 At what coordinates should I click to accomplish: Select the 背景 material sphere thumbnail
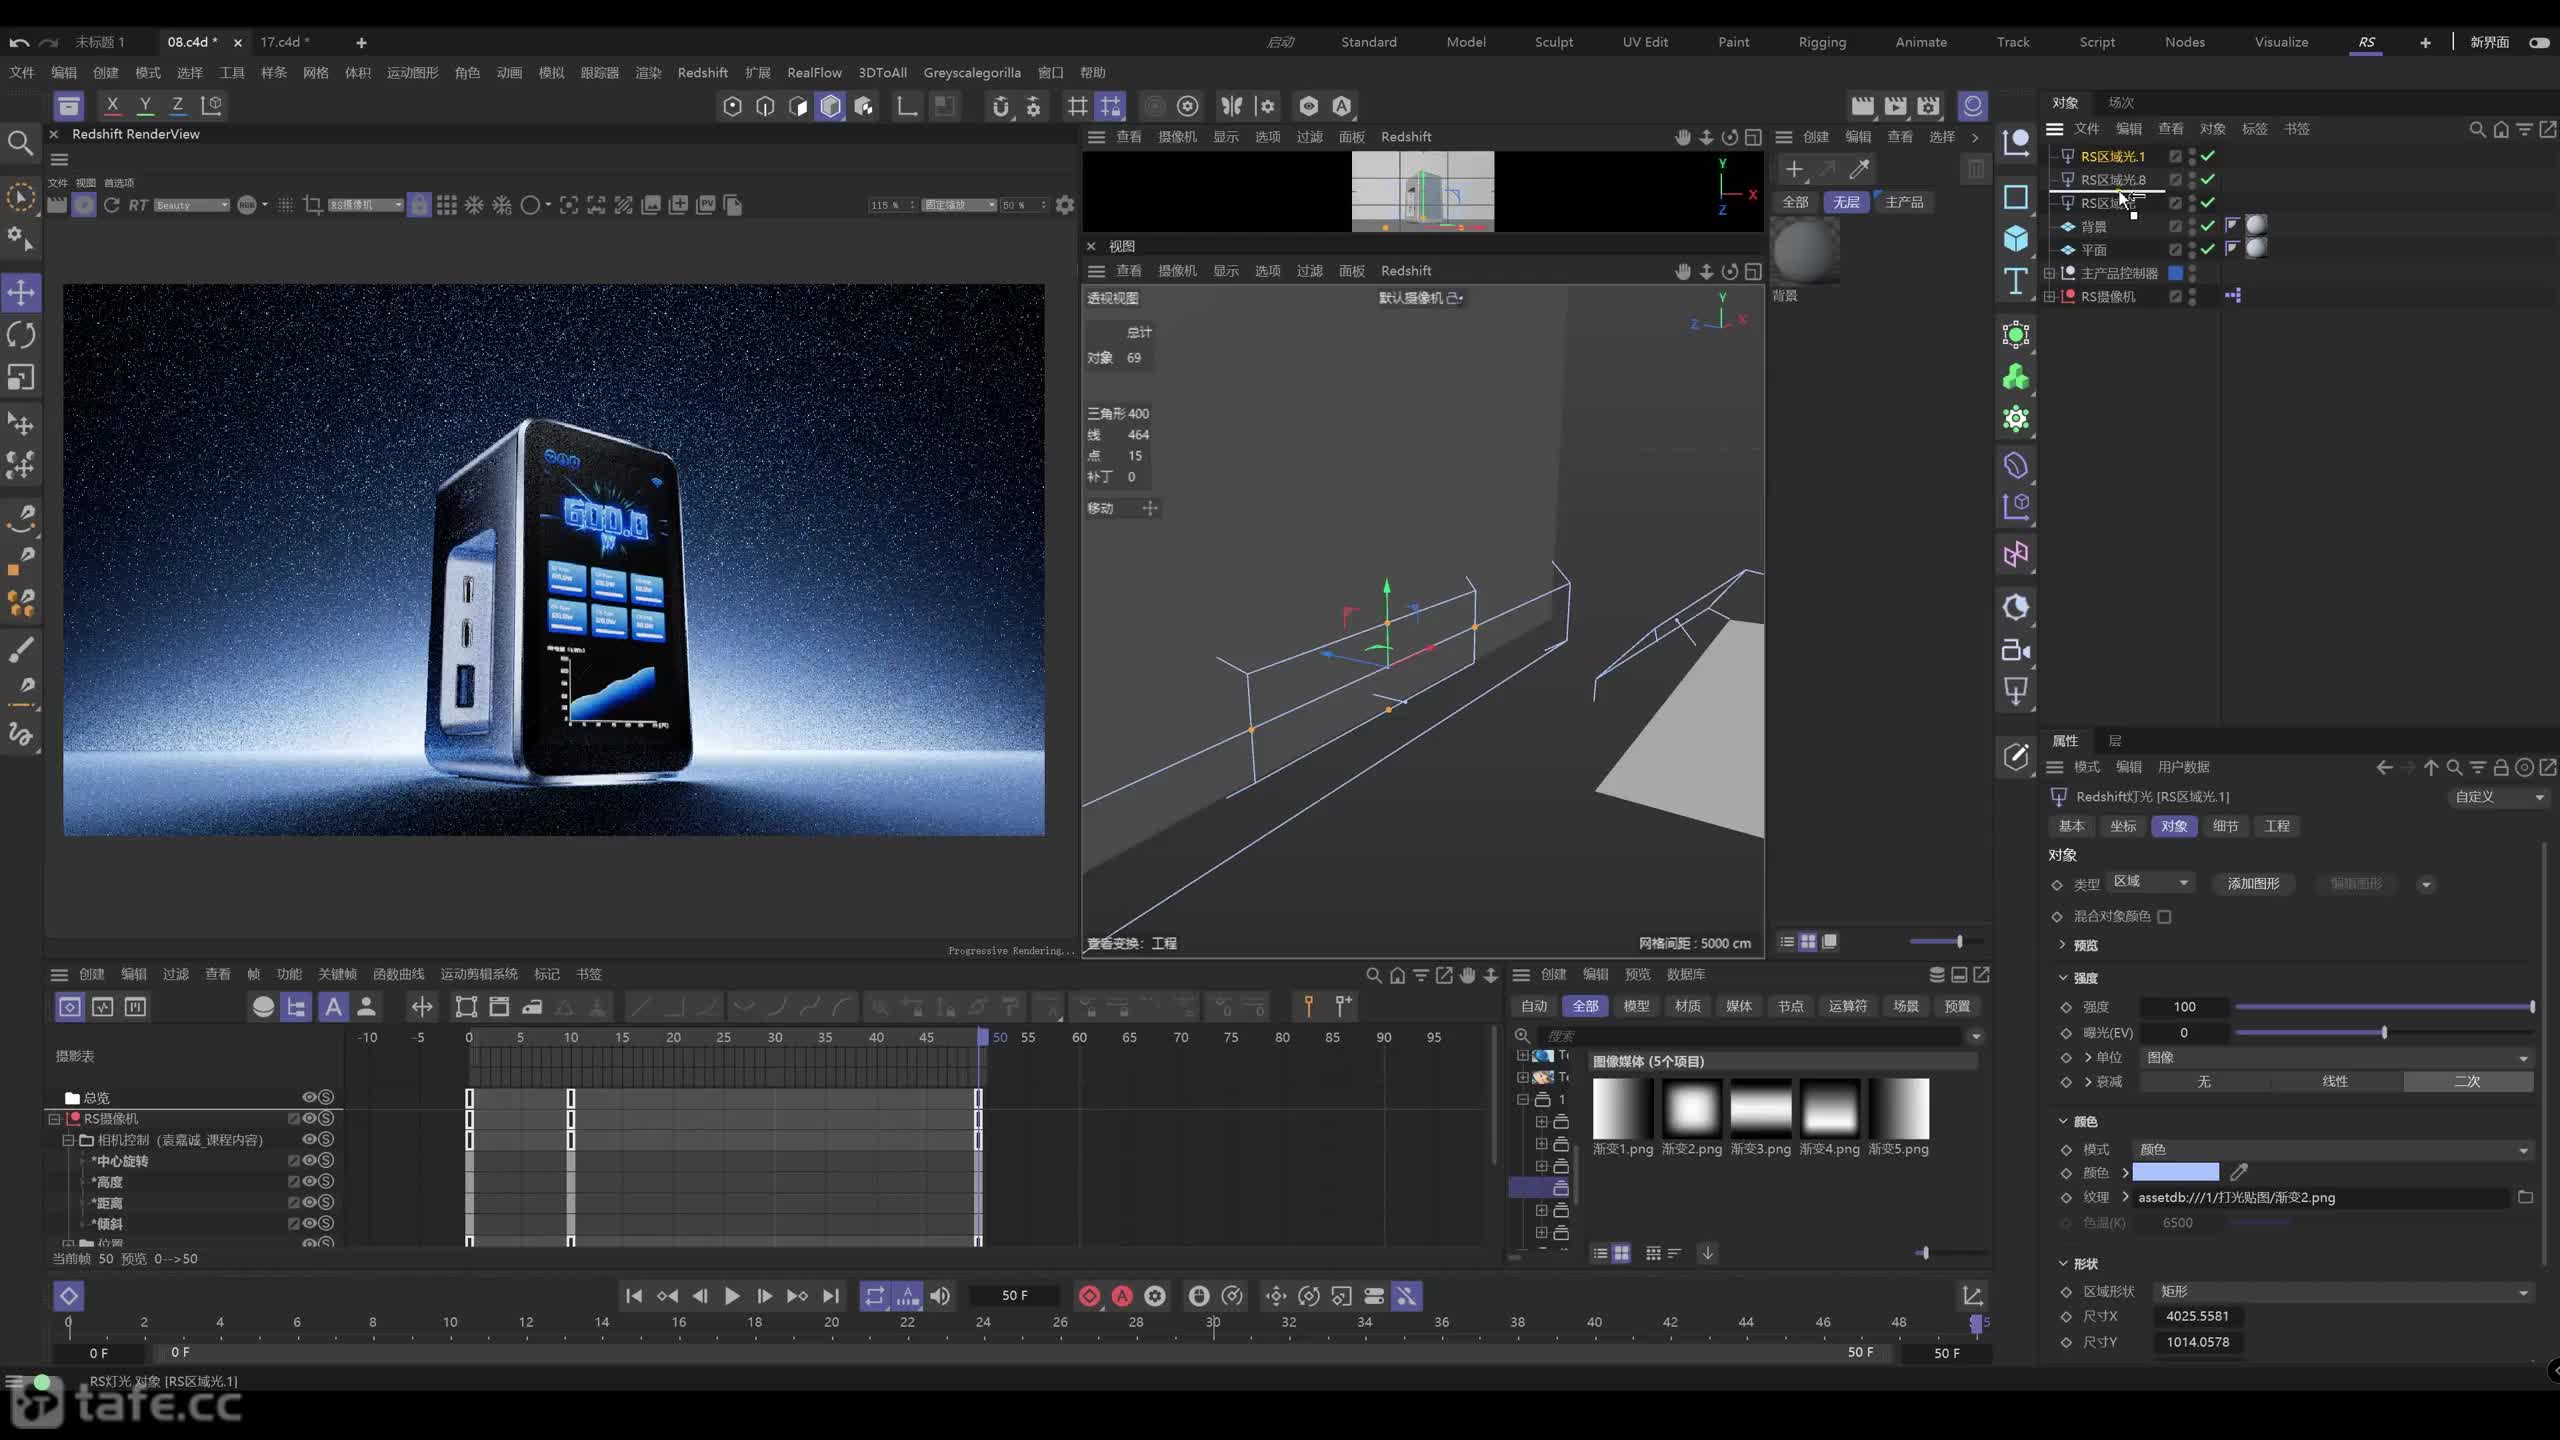tap(1805, 251)
